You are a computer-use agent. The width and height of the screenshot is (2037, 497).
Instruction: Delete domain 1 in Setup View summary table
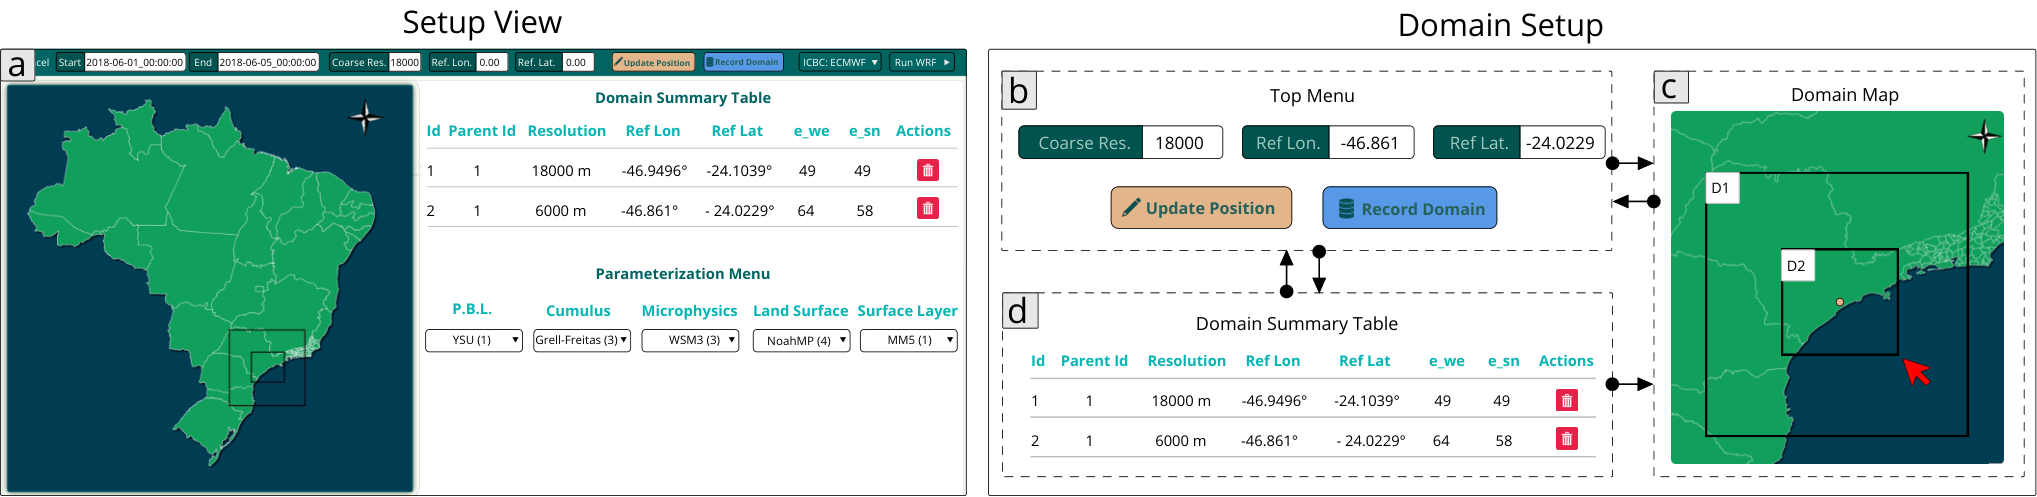(928, 170)
